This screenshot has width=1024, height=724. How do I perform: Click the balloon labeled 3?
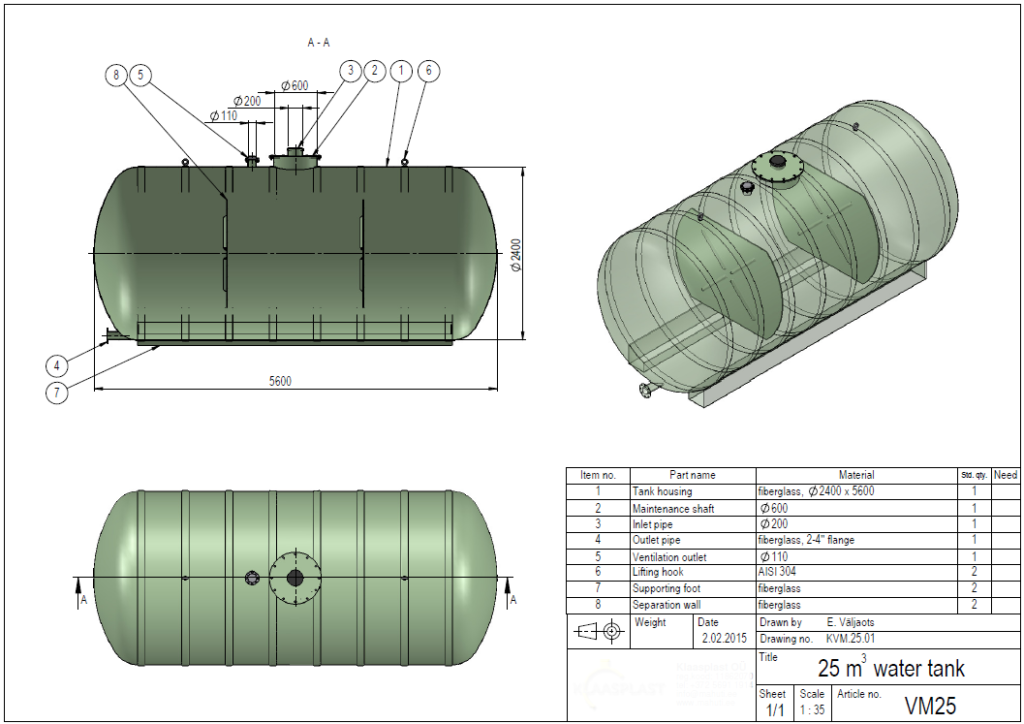[x=351, y=70]
